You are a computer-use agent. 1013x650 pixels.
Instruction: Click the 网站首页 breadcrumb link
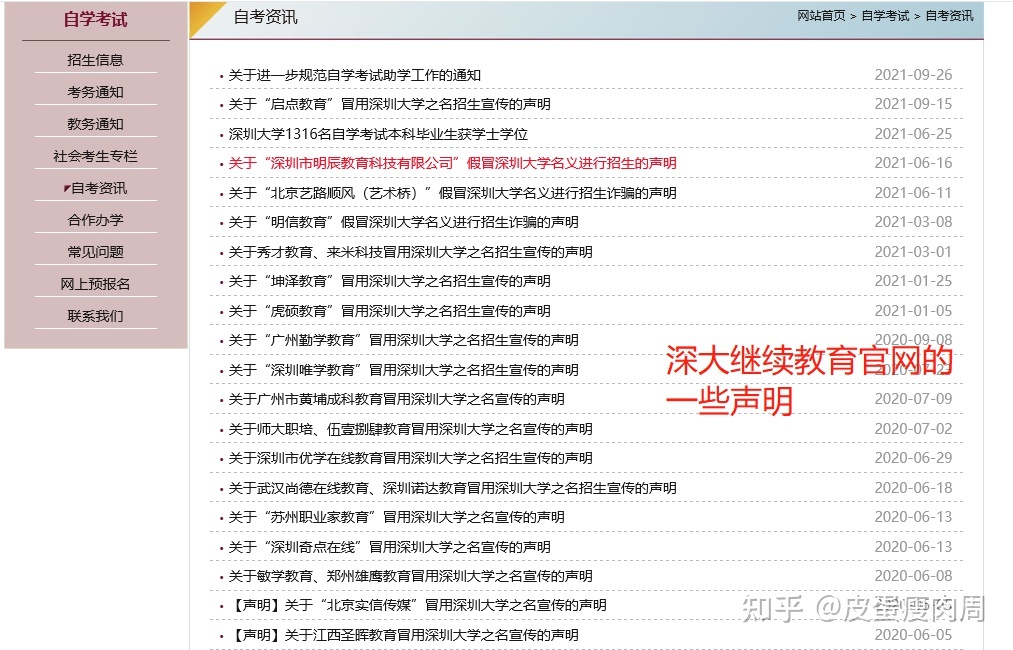point(821,16)
